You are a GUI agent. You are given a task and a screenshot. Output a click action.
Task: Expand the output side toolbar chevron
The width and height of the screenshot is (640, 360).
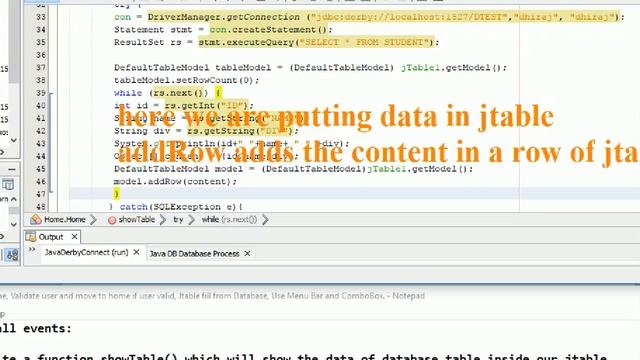pyautogui.click(x=32, y=249)
